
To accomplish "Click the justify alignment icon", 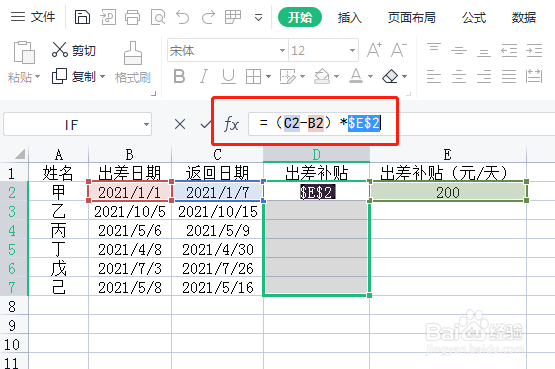I will 509,76.
